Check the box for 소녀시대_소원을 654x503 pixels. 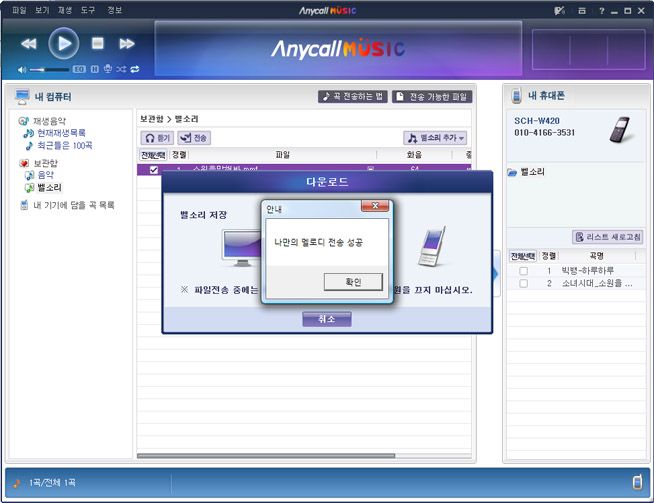tap(523, 284)
